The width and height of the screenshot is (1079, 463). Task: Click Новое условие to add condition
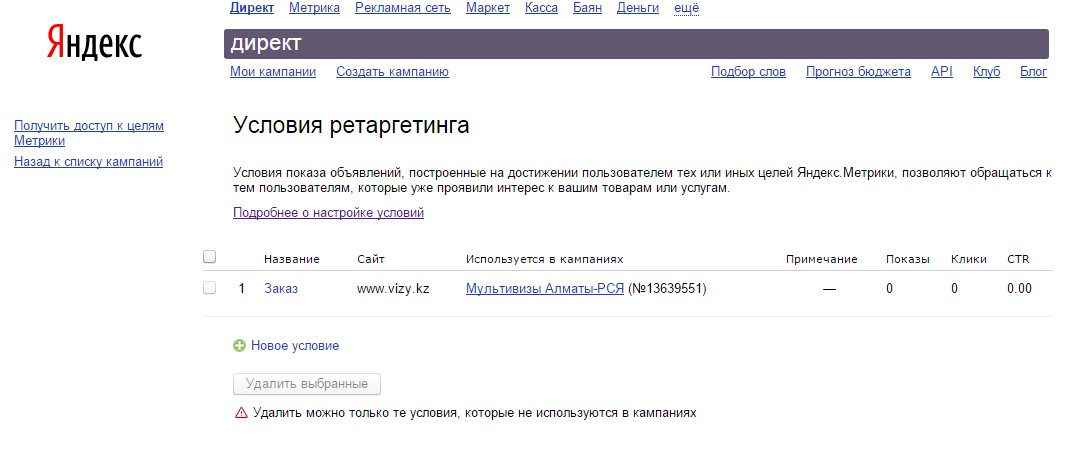295,346
